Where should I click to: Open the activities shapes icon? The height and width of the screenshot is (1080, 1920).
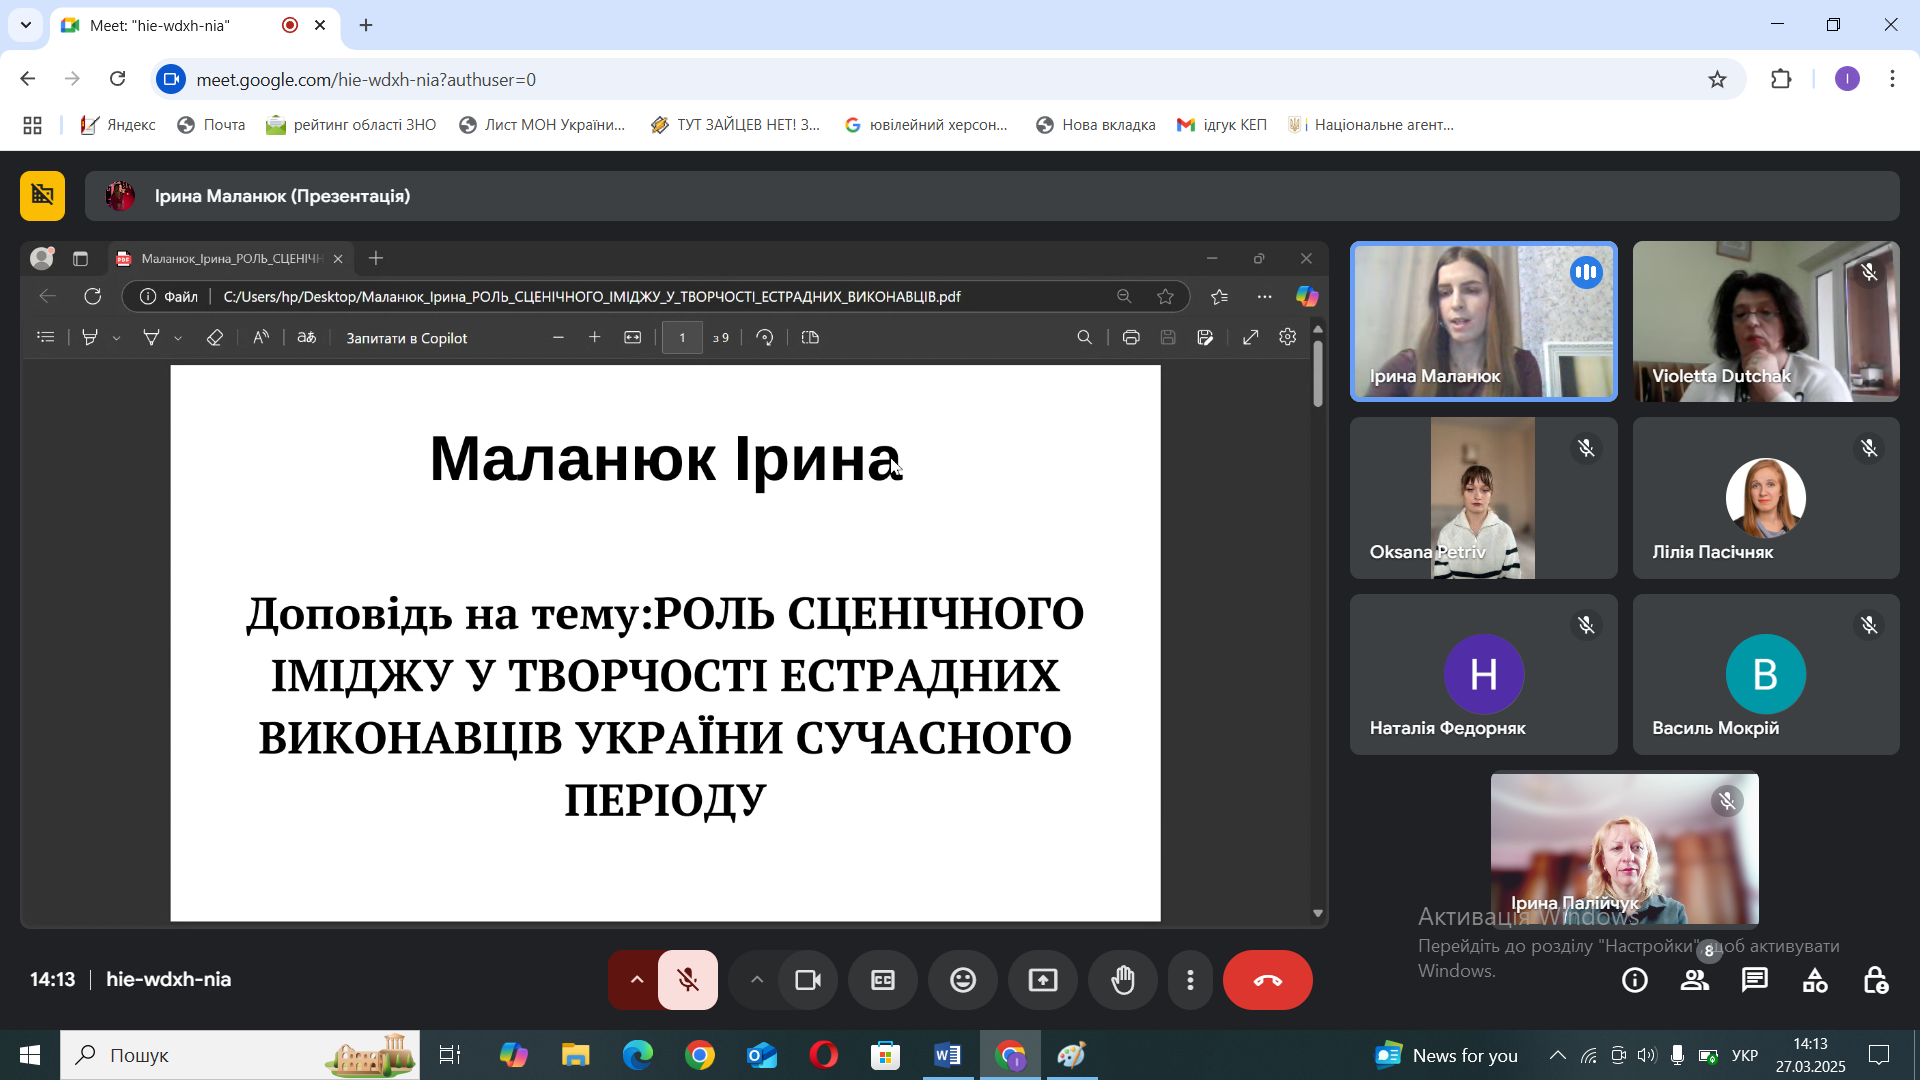[x=1815, y=980]
